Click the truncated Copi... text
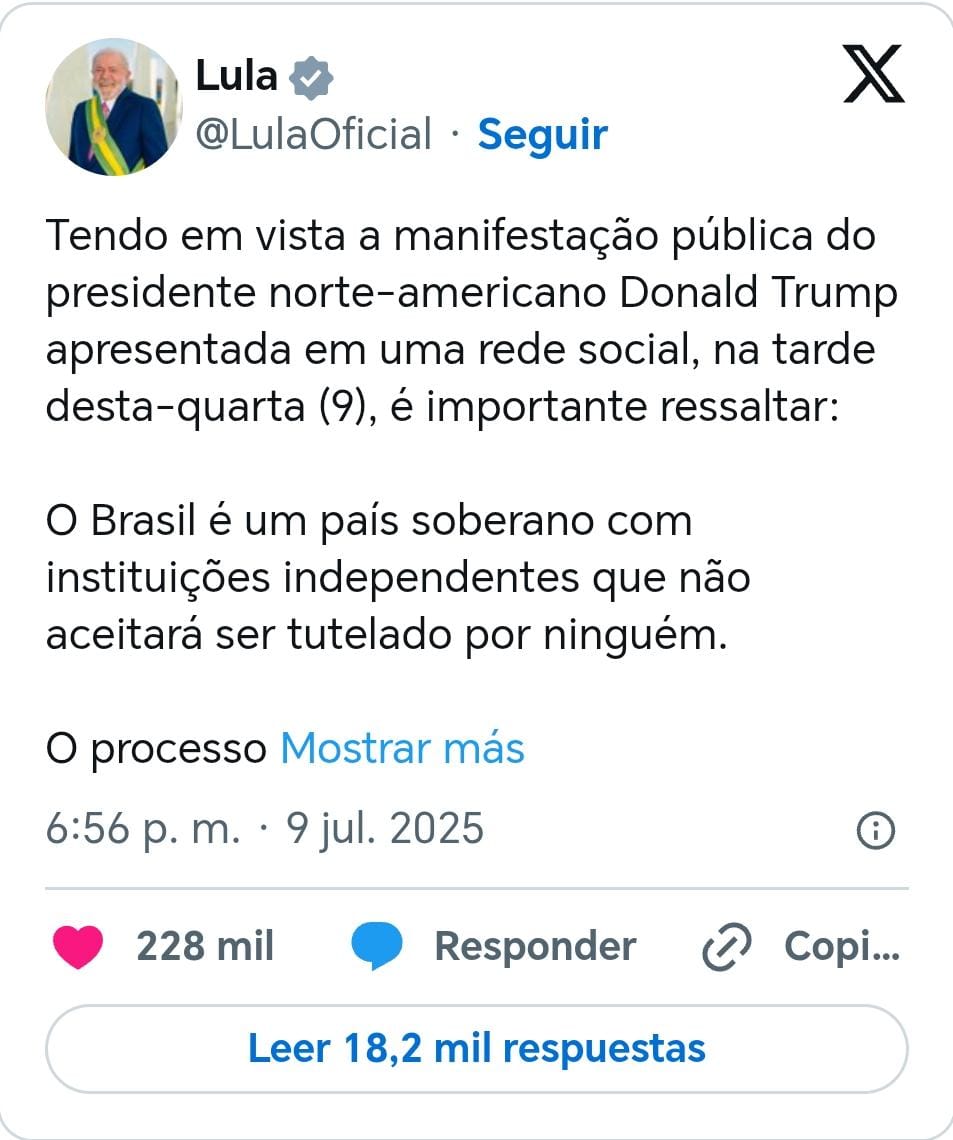 pos(842,946)
